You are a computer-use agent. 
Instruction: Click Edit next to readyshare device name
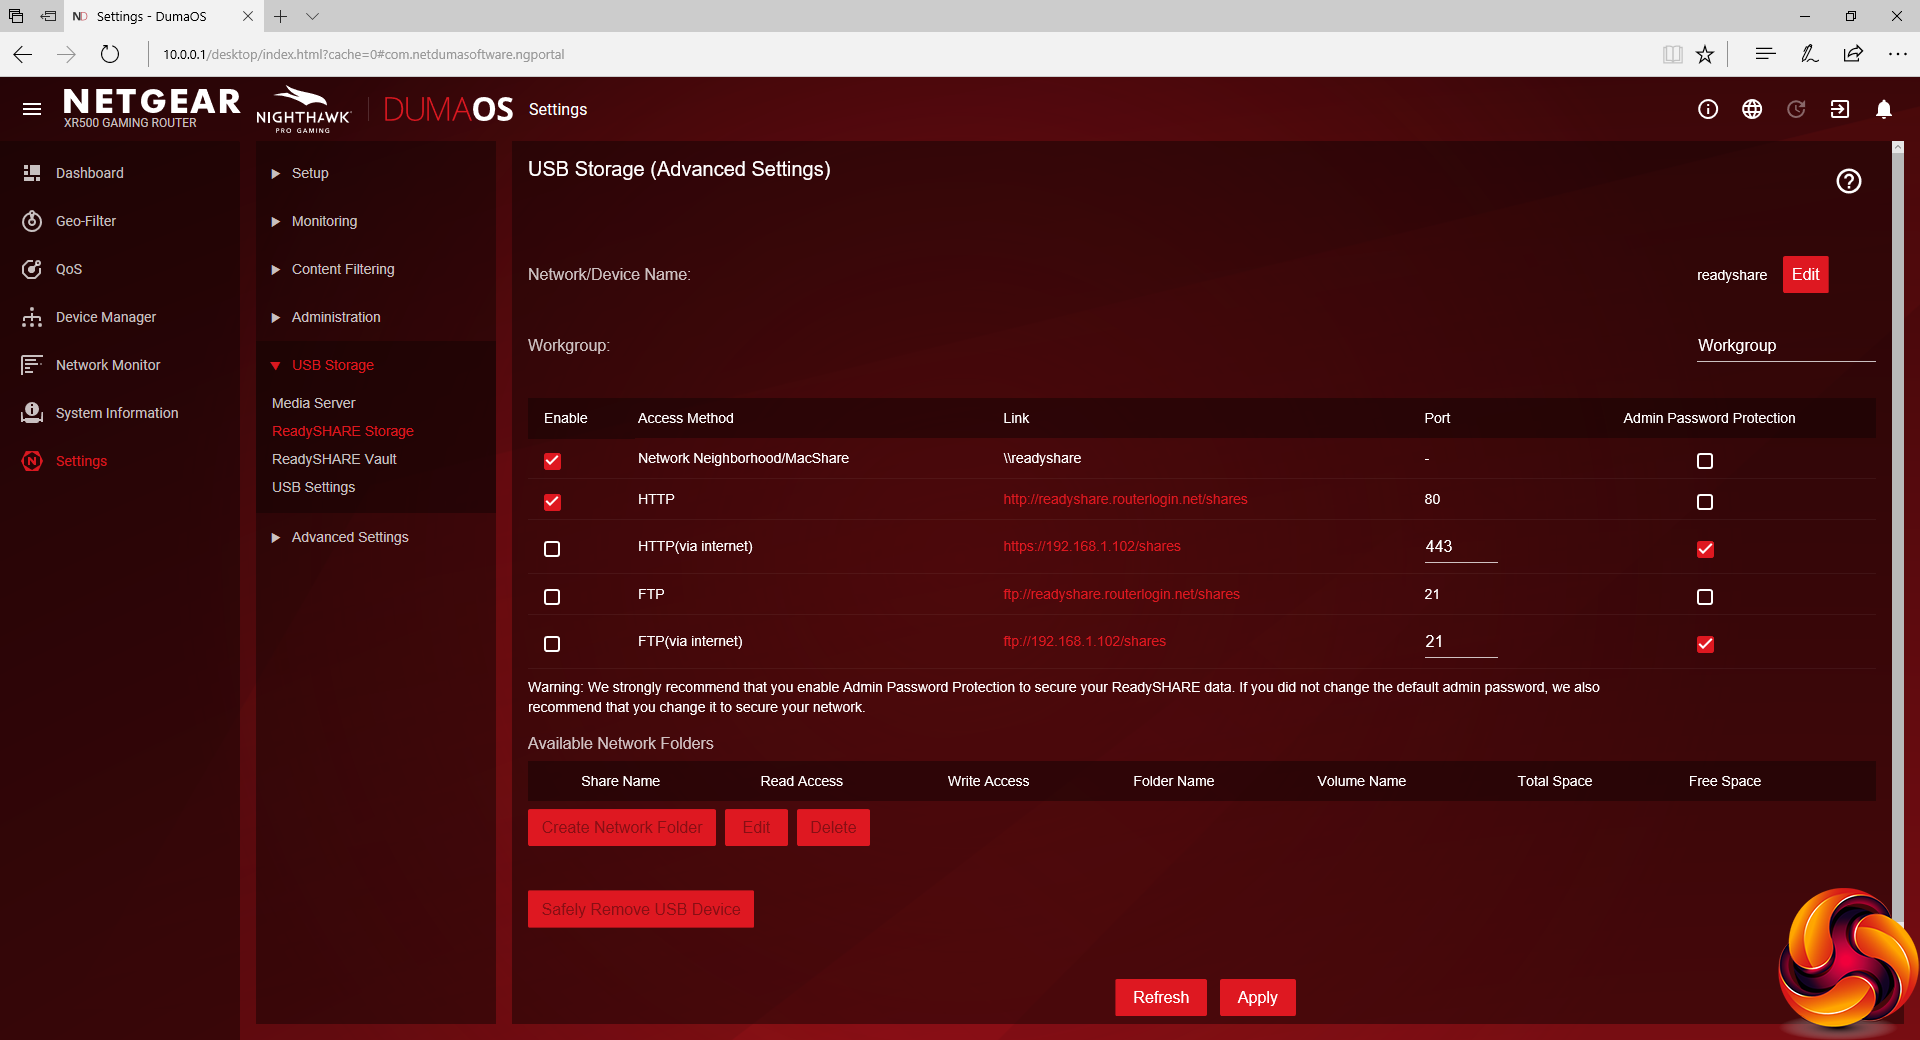pyautogui.click(x=1805, y=275)
